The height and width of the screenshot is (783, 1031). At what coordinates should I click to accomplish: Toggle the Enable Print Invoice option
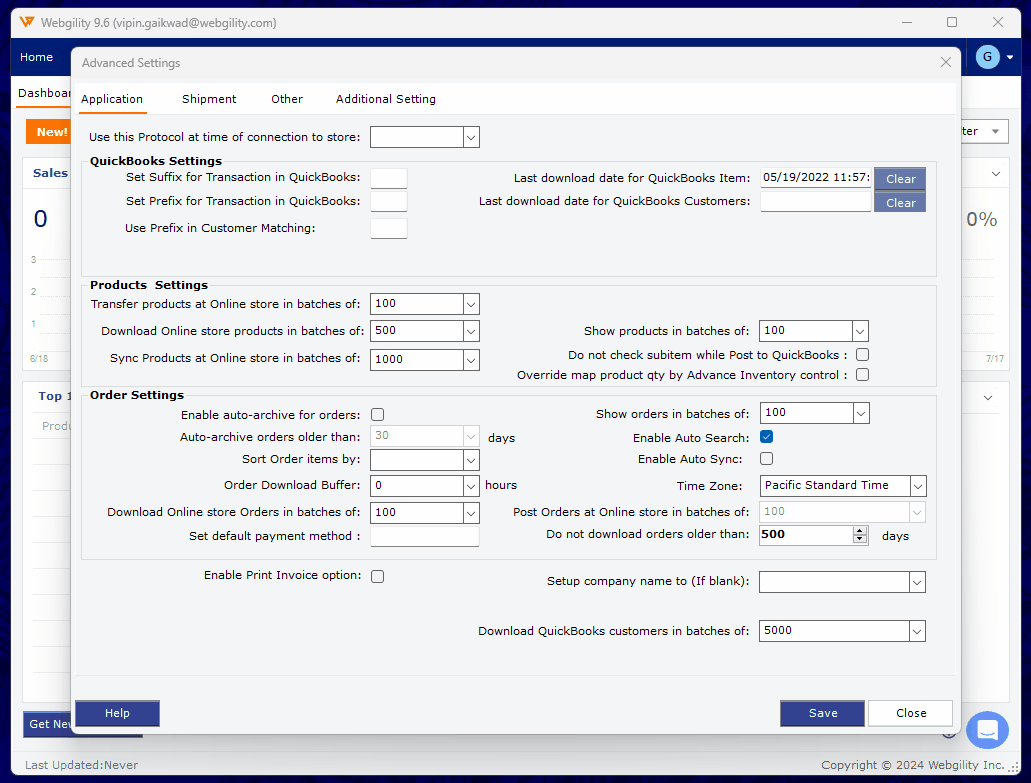click(x=377, y=576)
